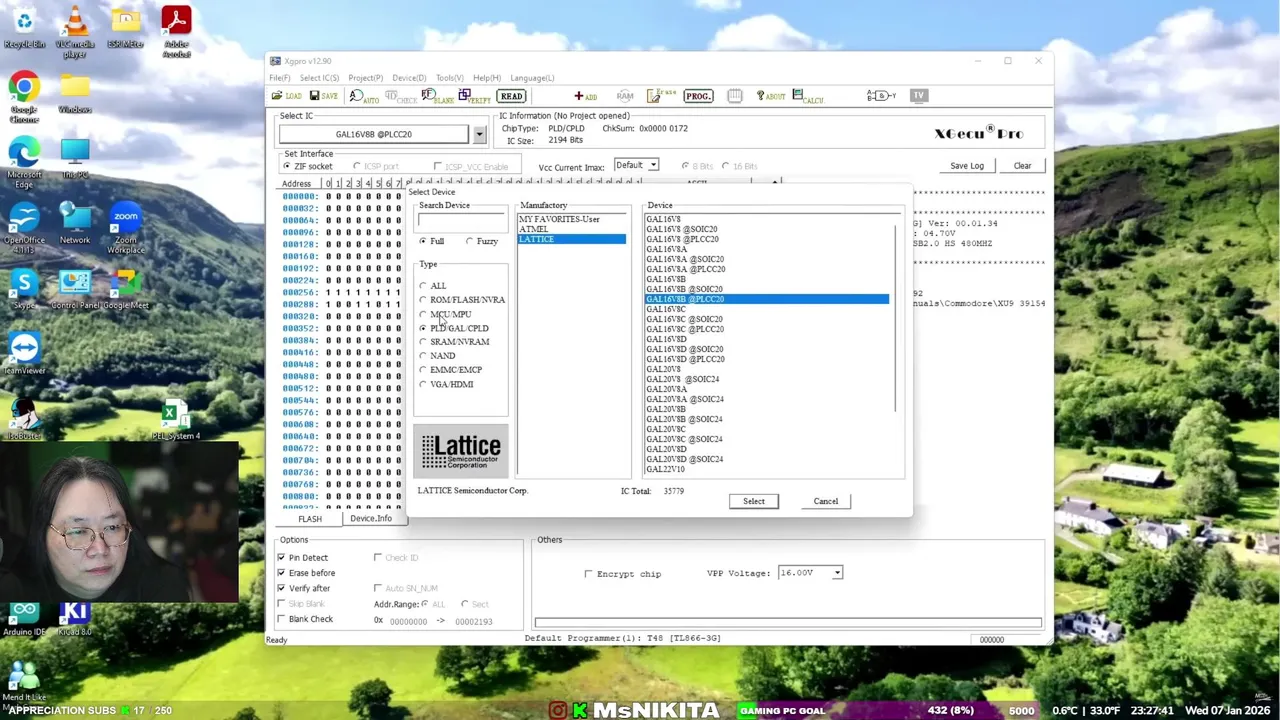Viewport: 1280px width, 720px height.
Task: Toggle the Blank Check checkbox
Action: click(281, 620)
